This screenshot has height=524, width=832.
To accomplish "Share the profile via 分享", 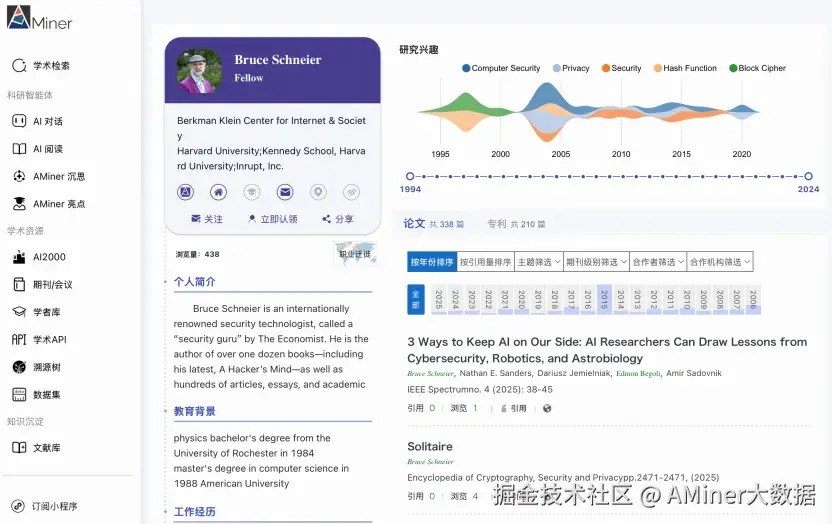I will coord(337,219).
